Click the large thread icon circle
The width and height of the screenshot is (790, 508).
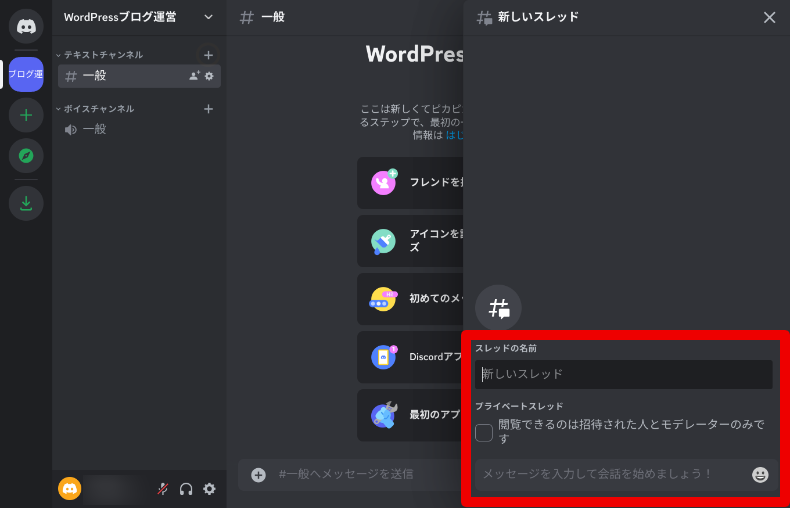498,308
